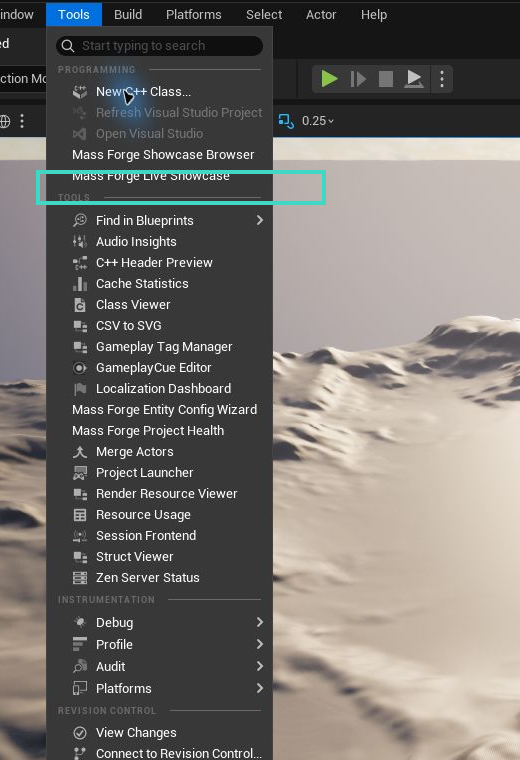Click the Eject play button

413,79
